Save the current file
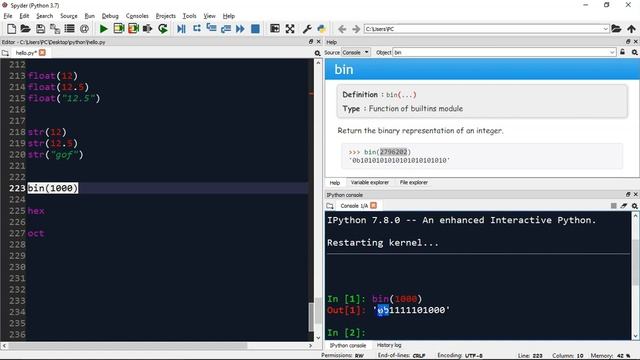The height and width of the screenshot is (360, 640). tap(40, 29)
